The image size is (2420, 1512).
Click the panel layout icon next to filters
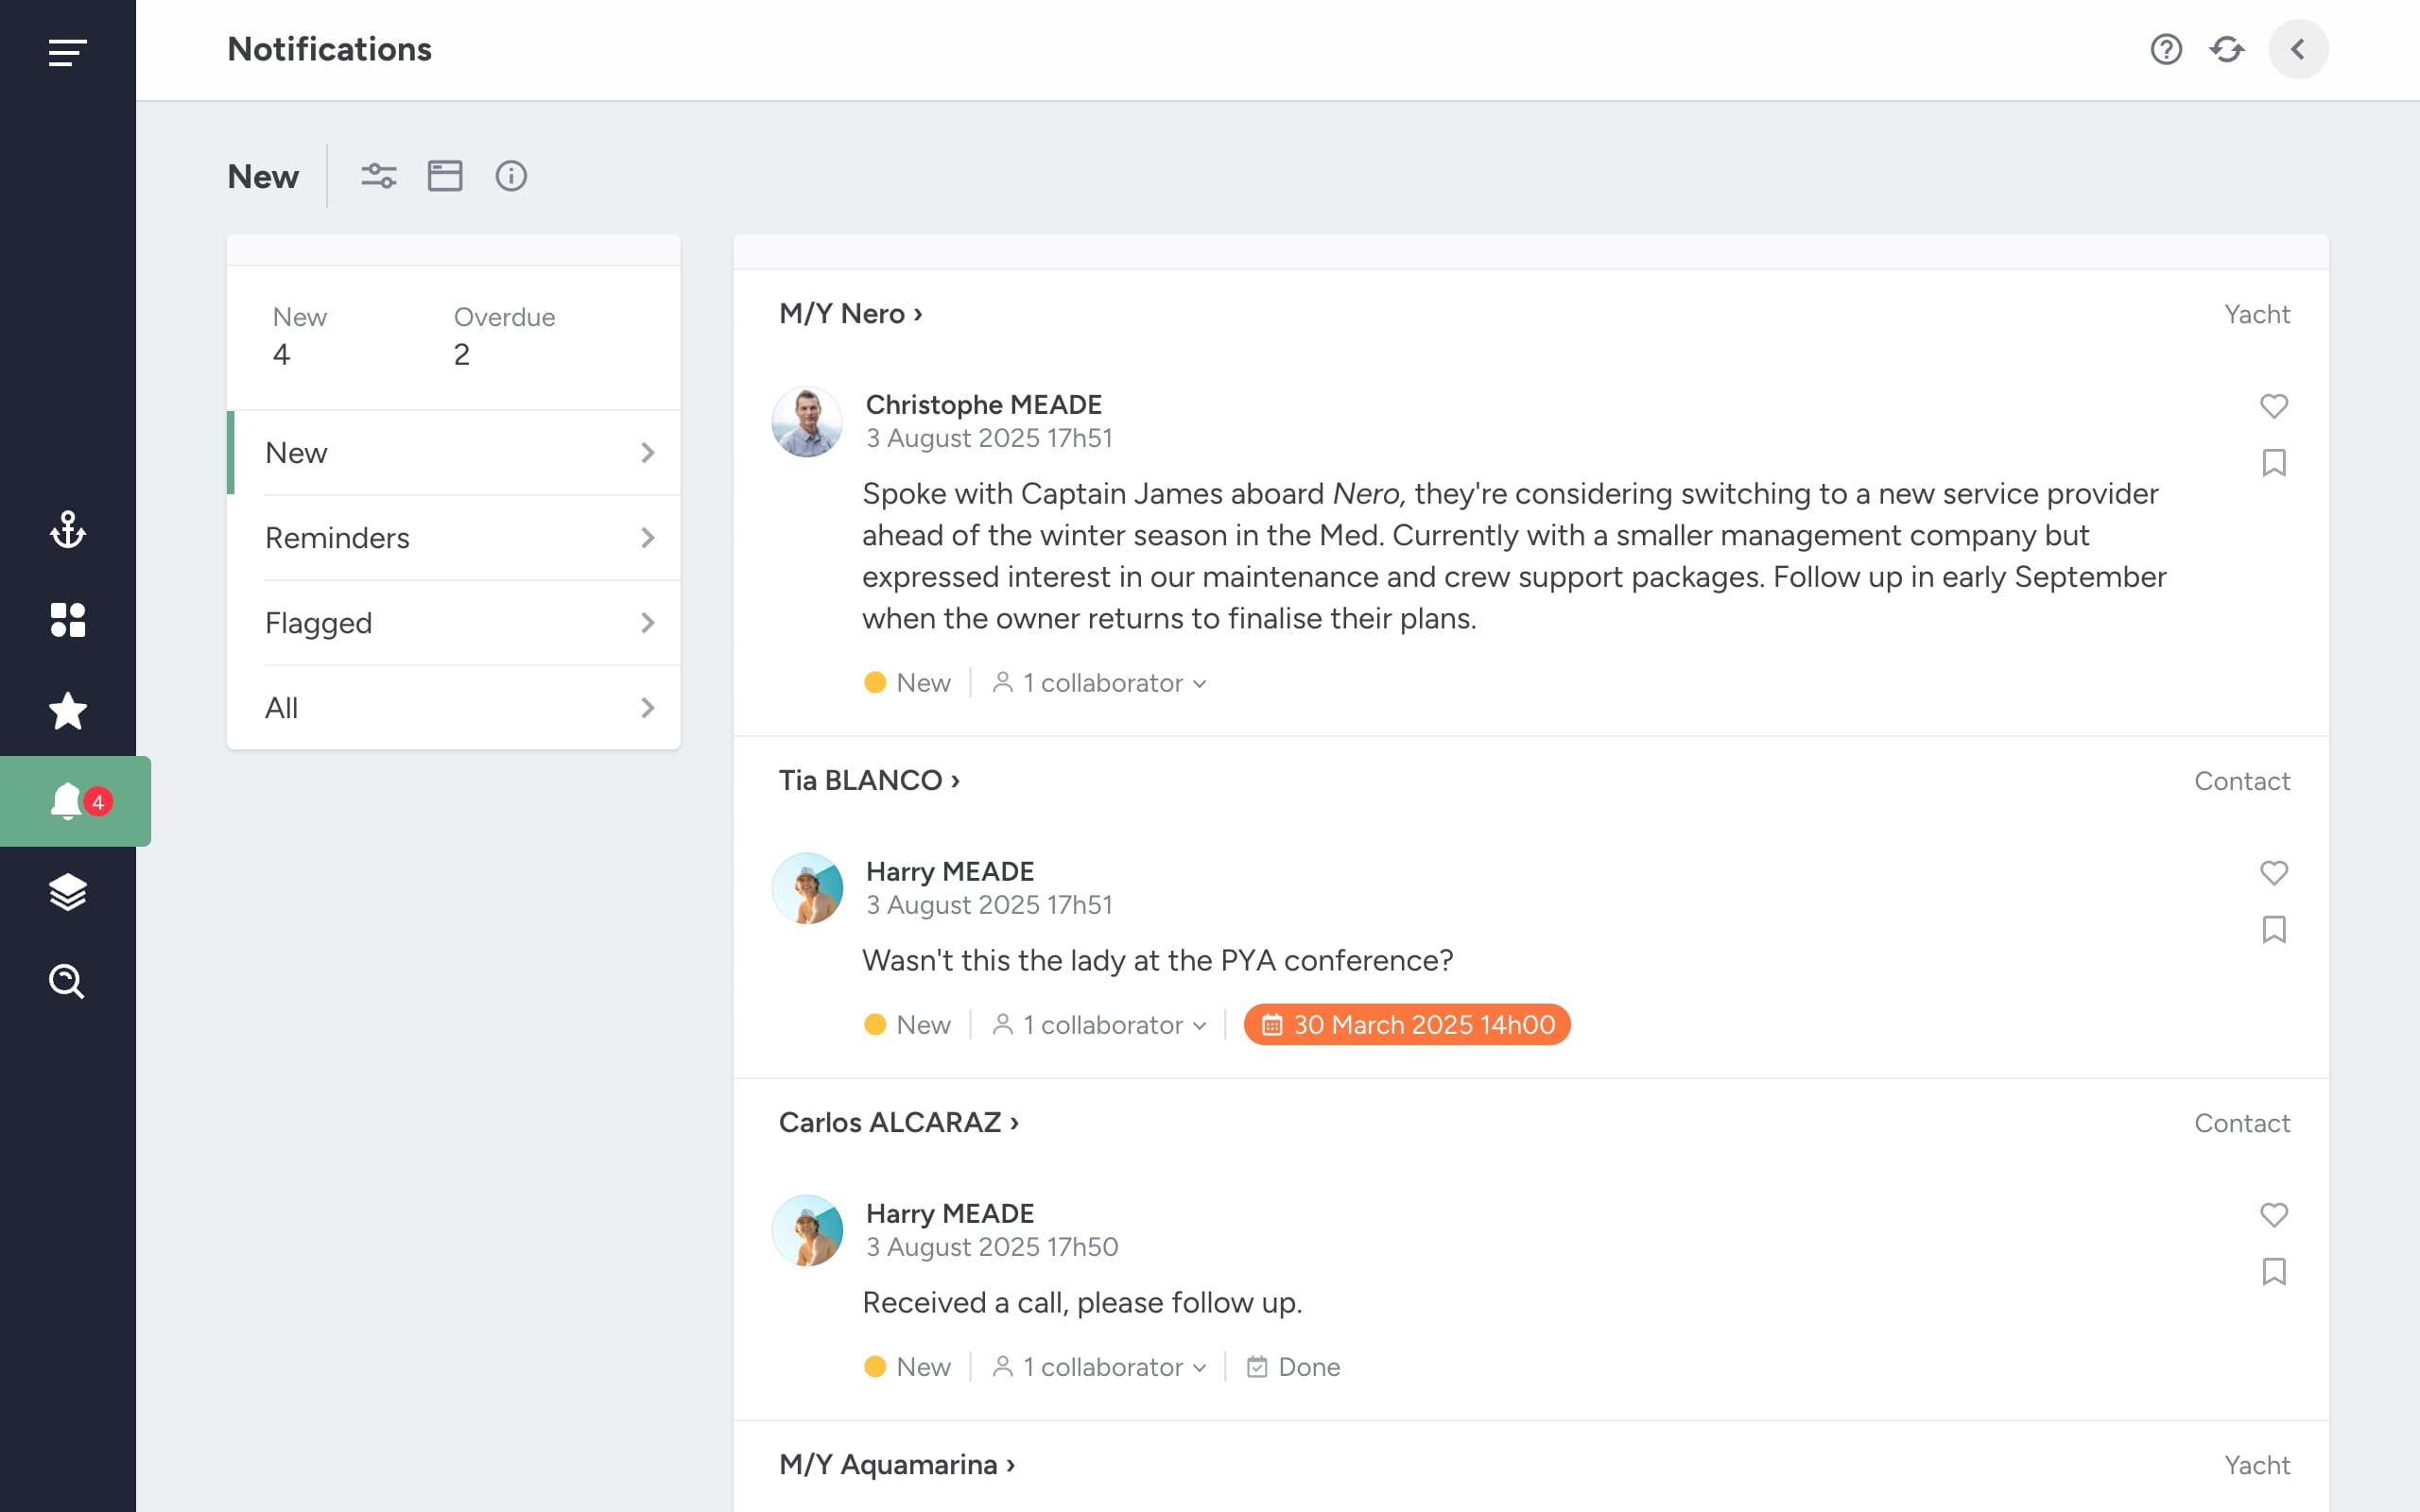[445, 176]
